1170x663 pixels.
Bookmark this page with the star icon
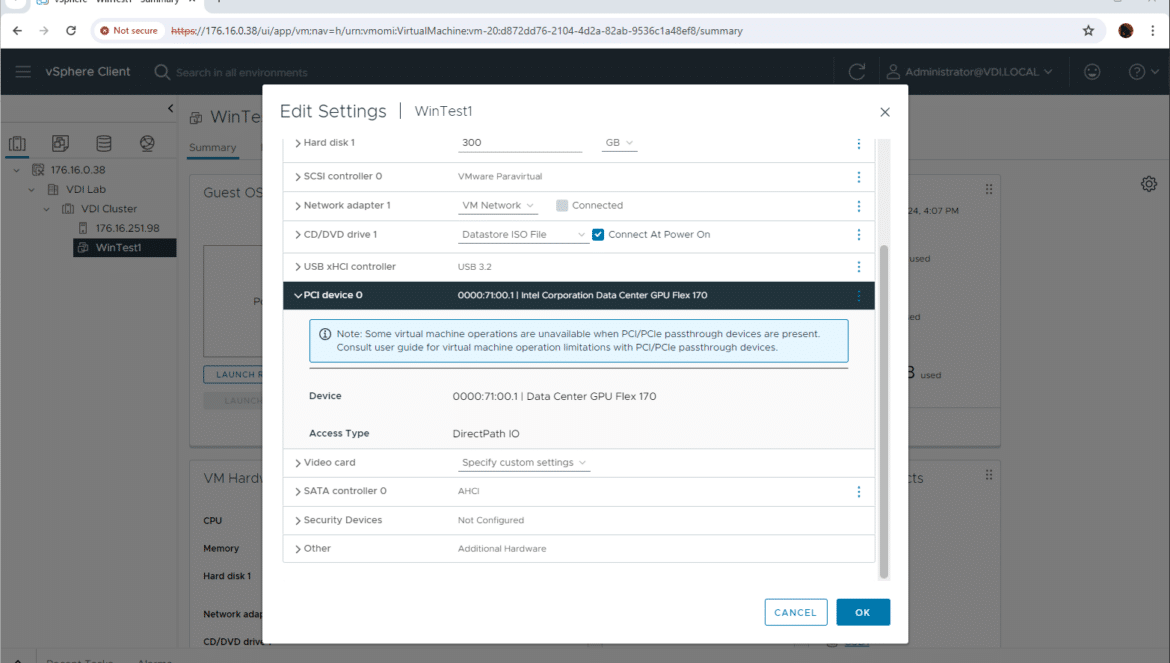[1089, 31]
